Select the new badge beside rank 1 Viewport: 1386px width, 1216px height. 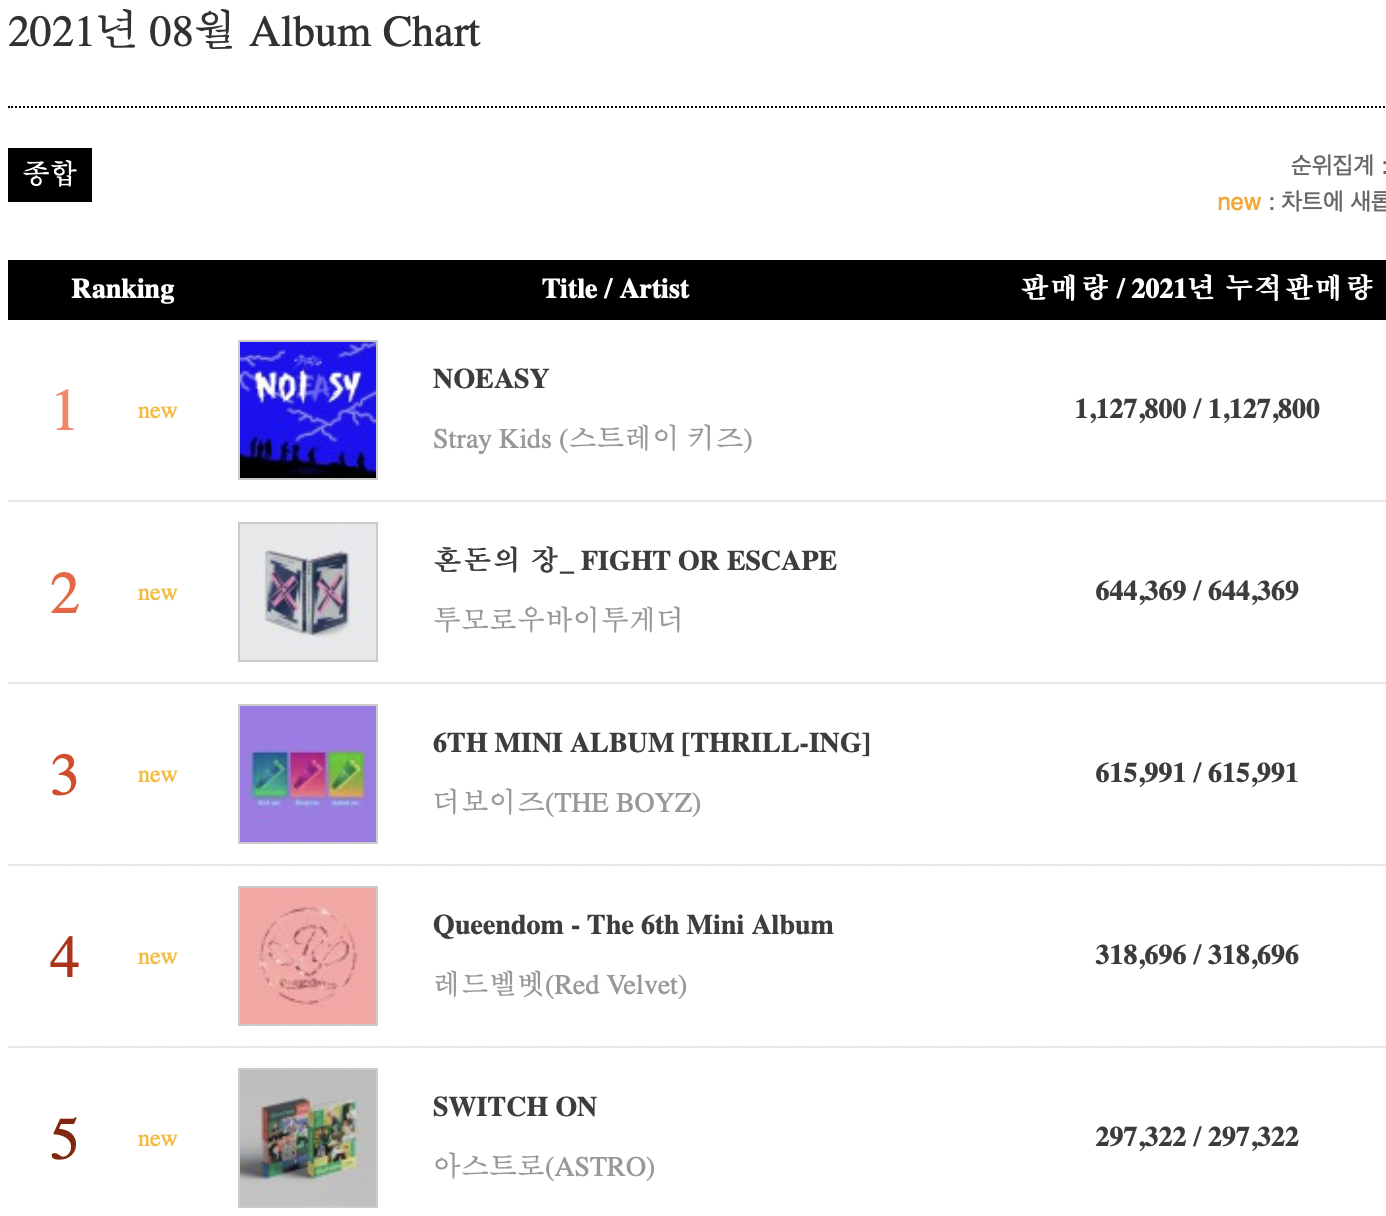pos(158,411)
